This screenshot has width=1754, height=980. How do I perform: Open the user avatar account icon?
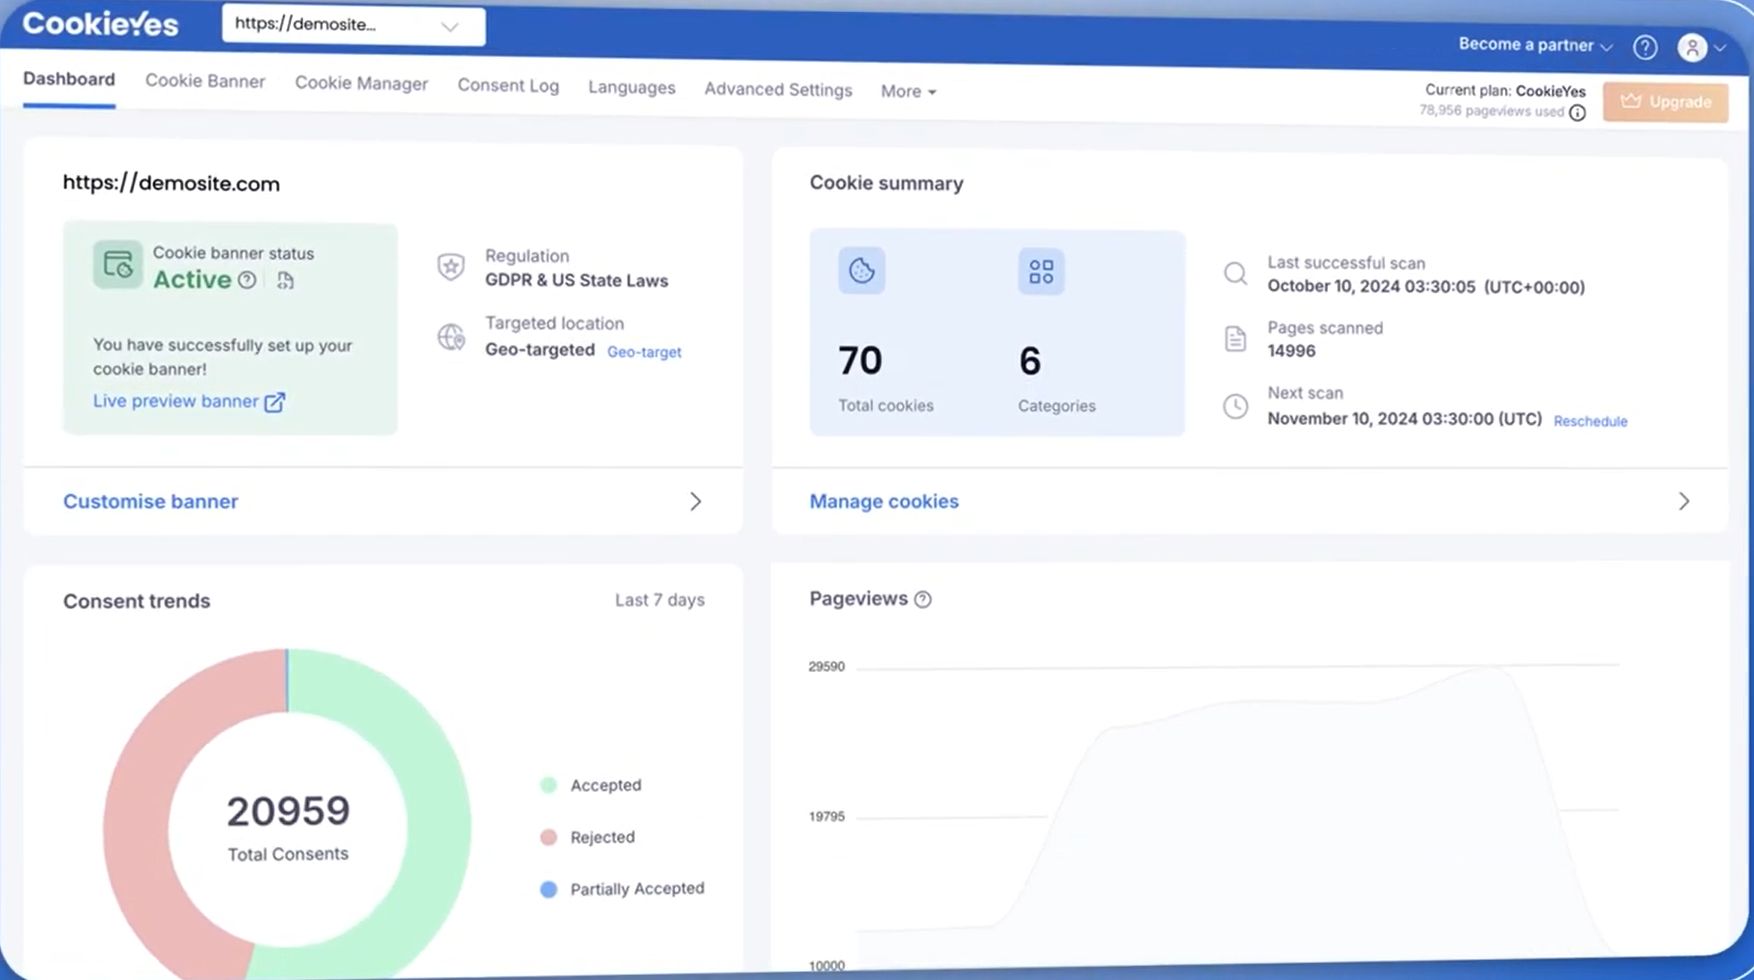tap(1692, 47)
